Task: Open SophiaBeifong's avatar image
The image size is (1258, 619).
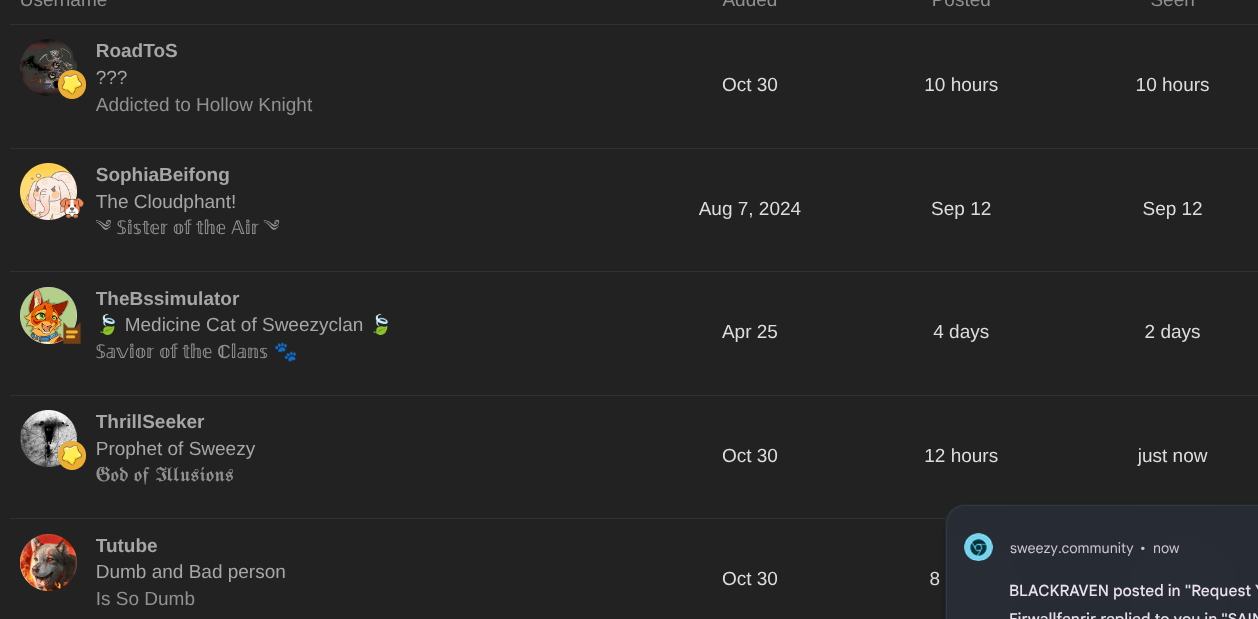Action: (46, 189)
